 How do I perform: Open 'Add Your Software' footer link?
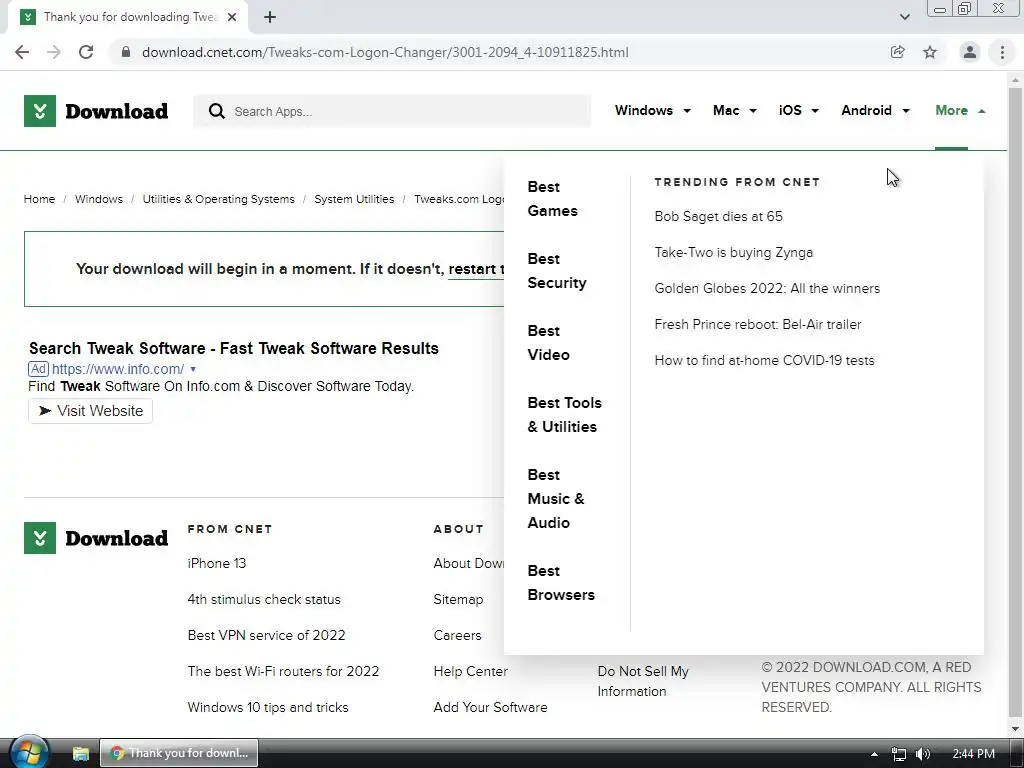tap(490, 707)
